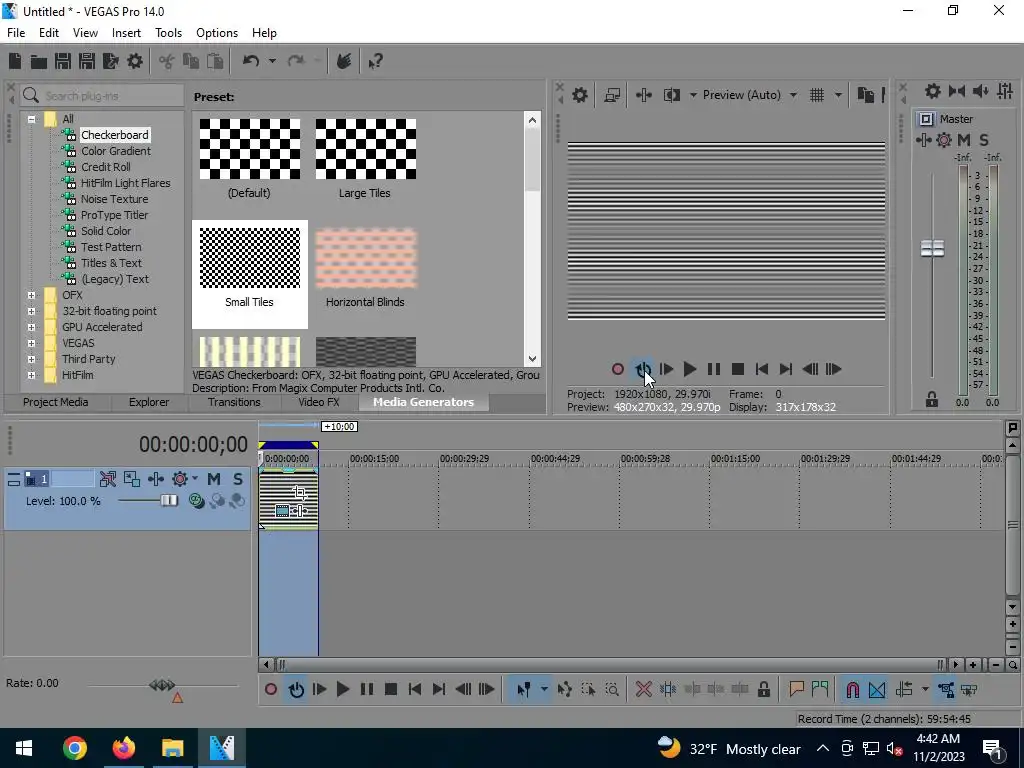Switch to Transitions tab
This screenshot has height=768, width=1024.
(x=234, y=402)
